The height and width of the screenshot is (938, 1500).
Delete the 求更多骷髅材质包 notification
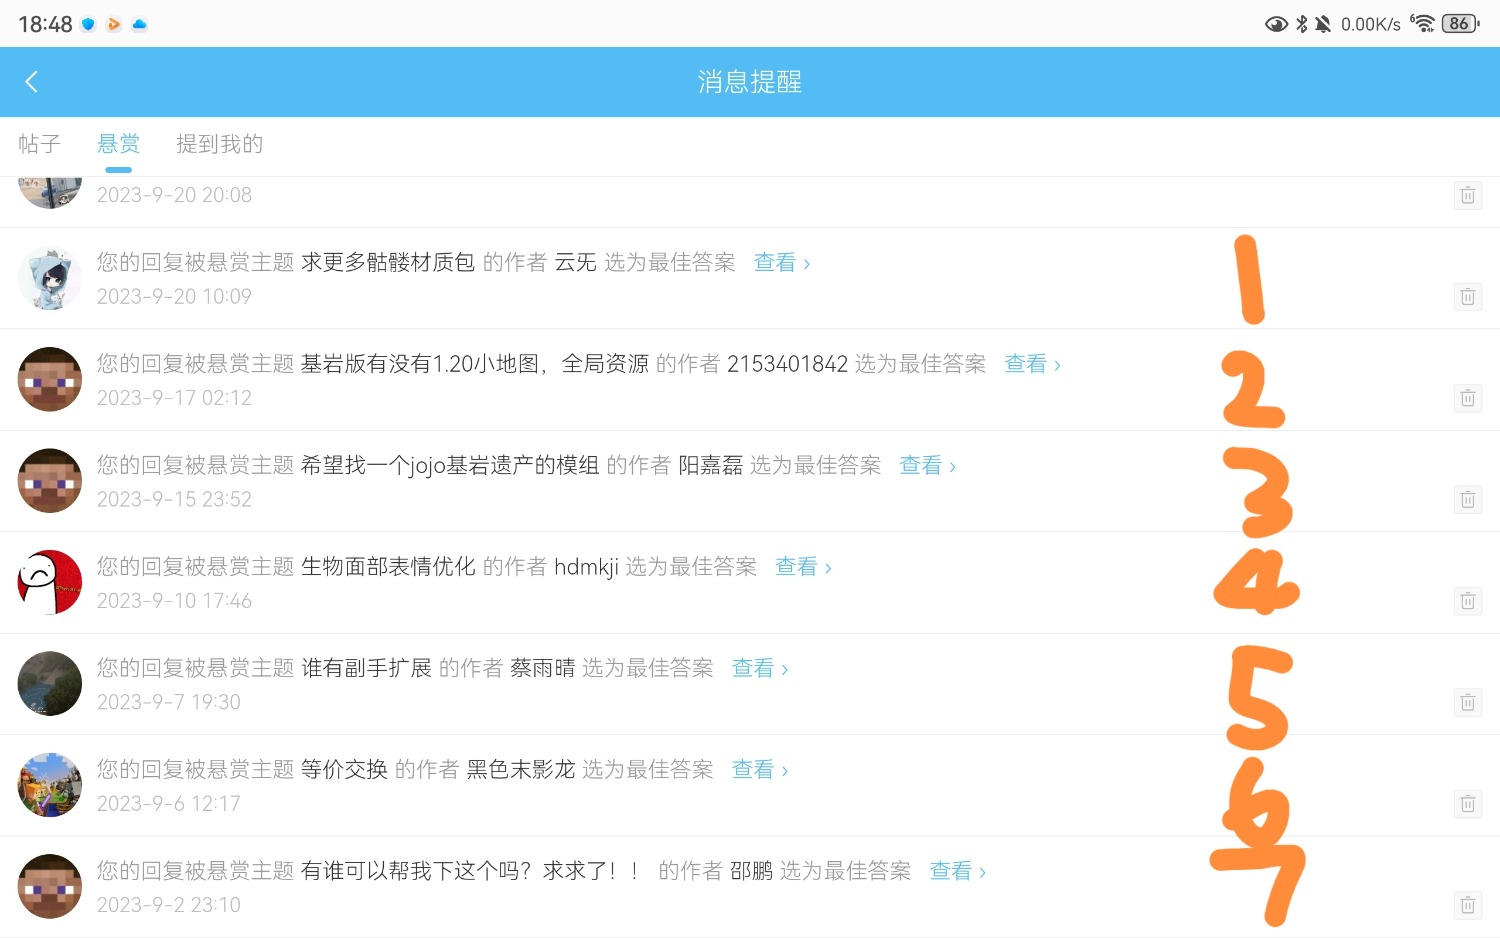1467,297
